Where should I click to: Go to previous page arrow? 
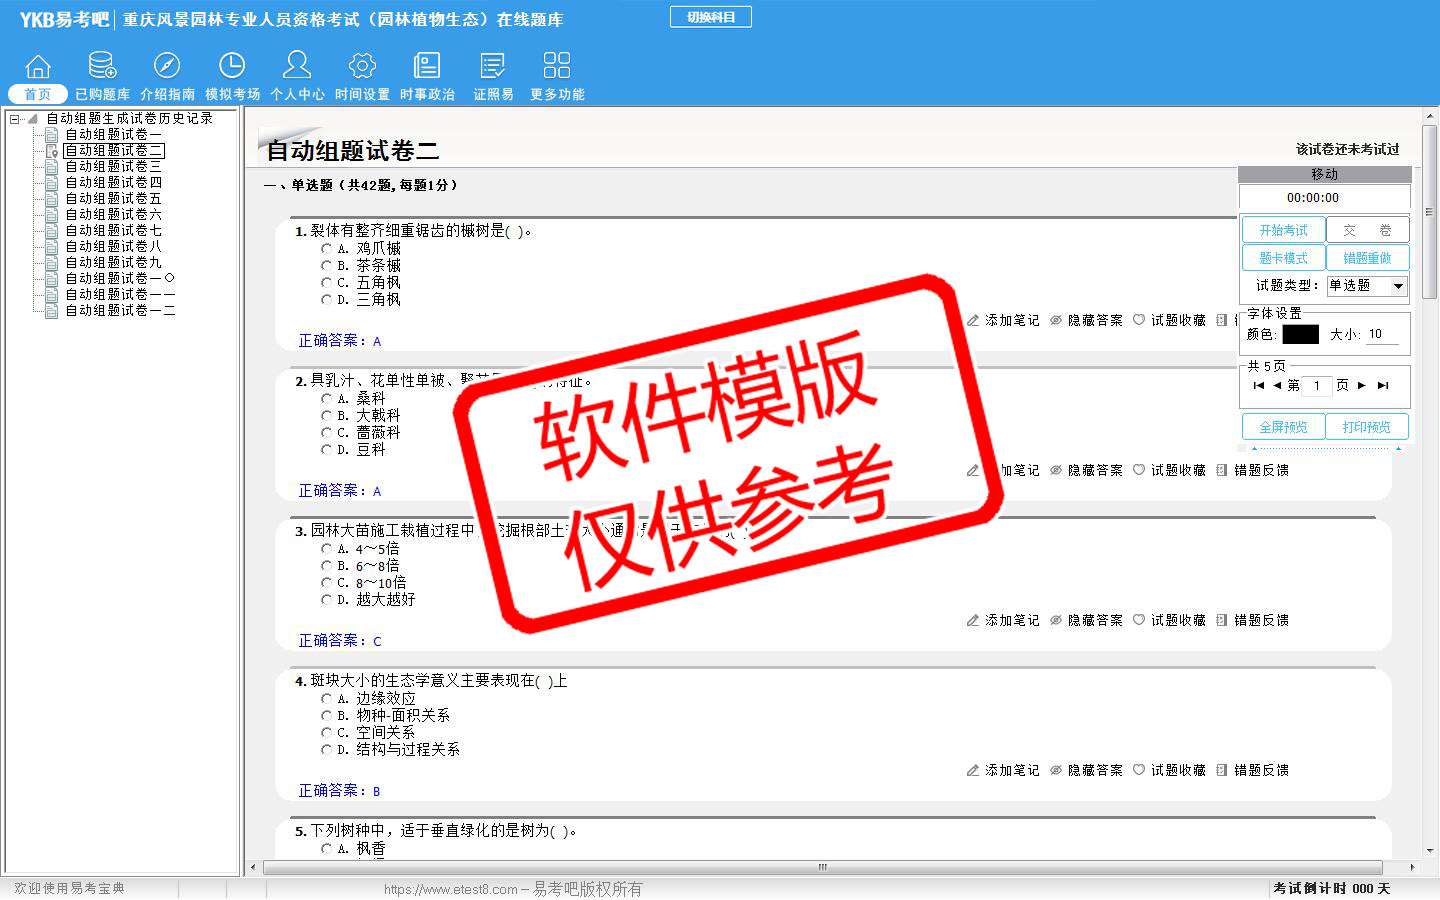1277,385
